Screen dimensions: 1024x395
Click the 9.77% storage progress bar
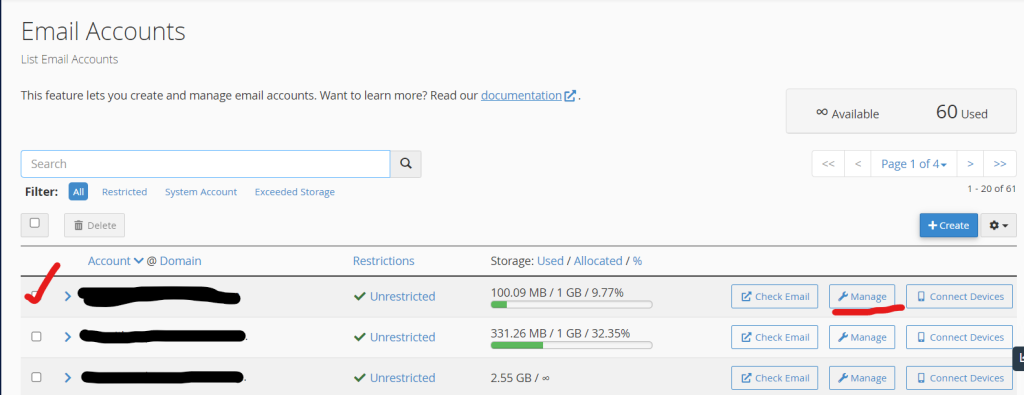point(571,304)
